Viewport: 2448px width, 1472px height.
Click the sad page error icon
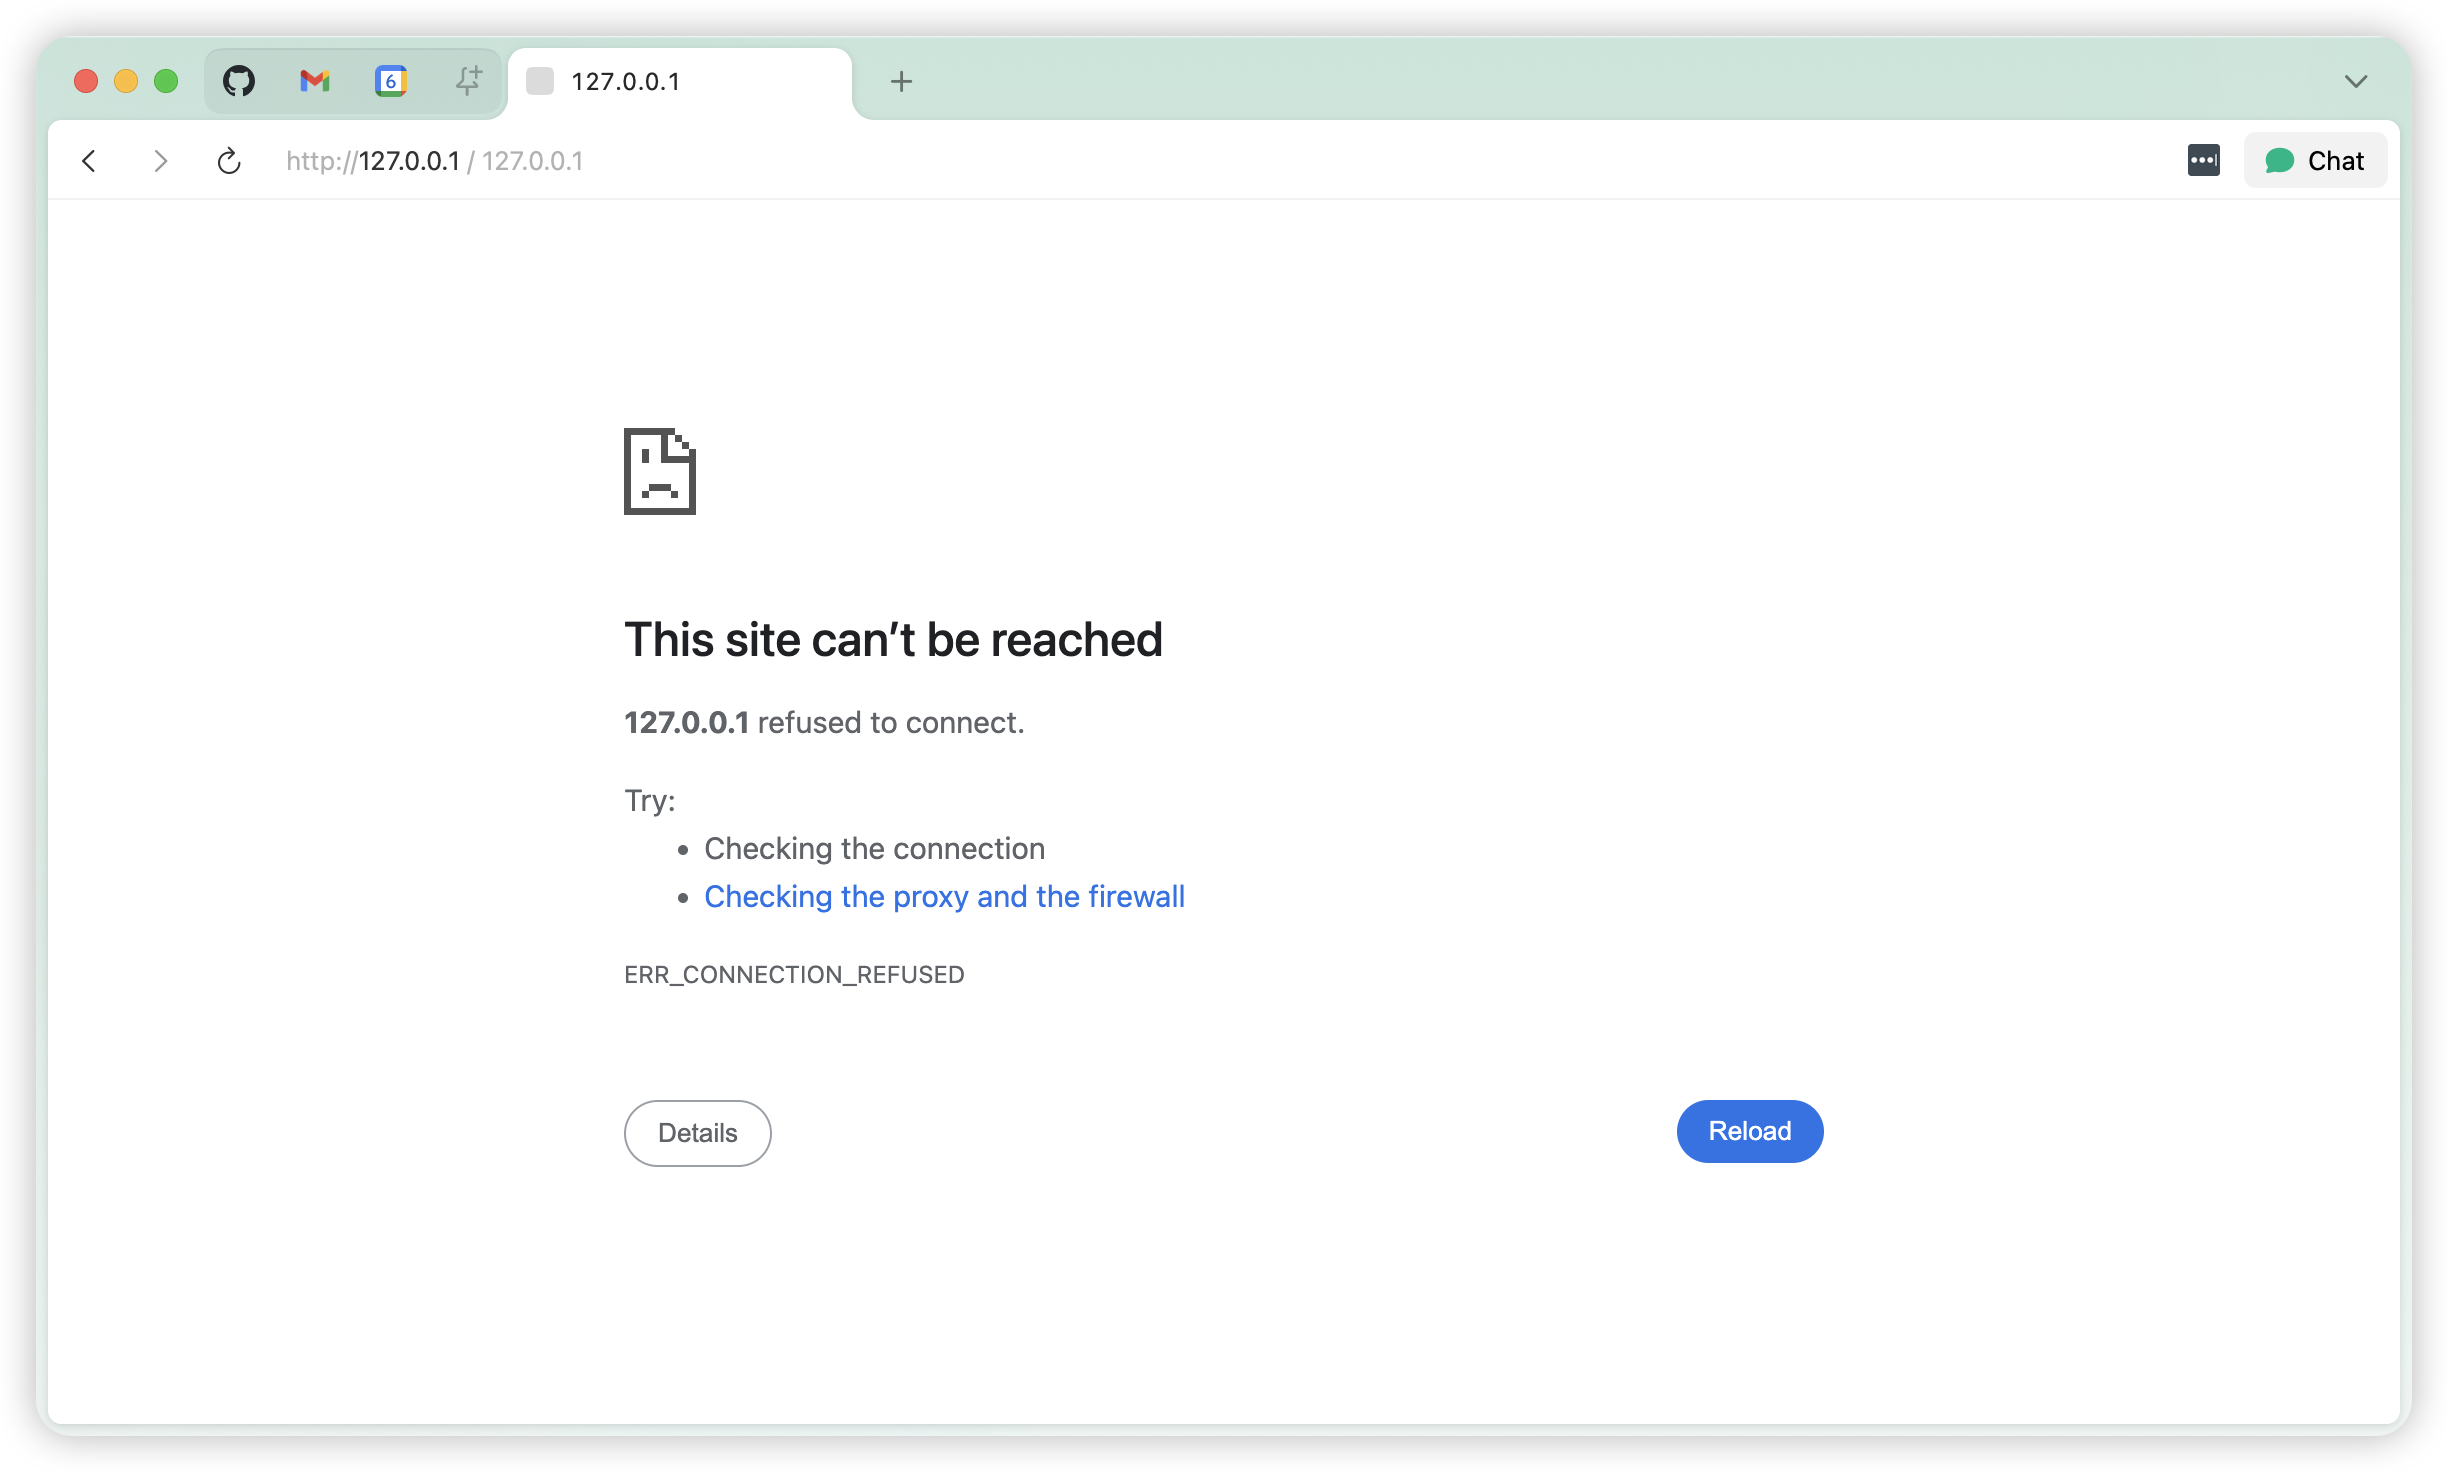tap(659, 471)
